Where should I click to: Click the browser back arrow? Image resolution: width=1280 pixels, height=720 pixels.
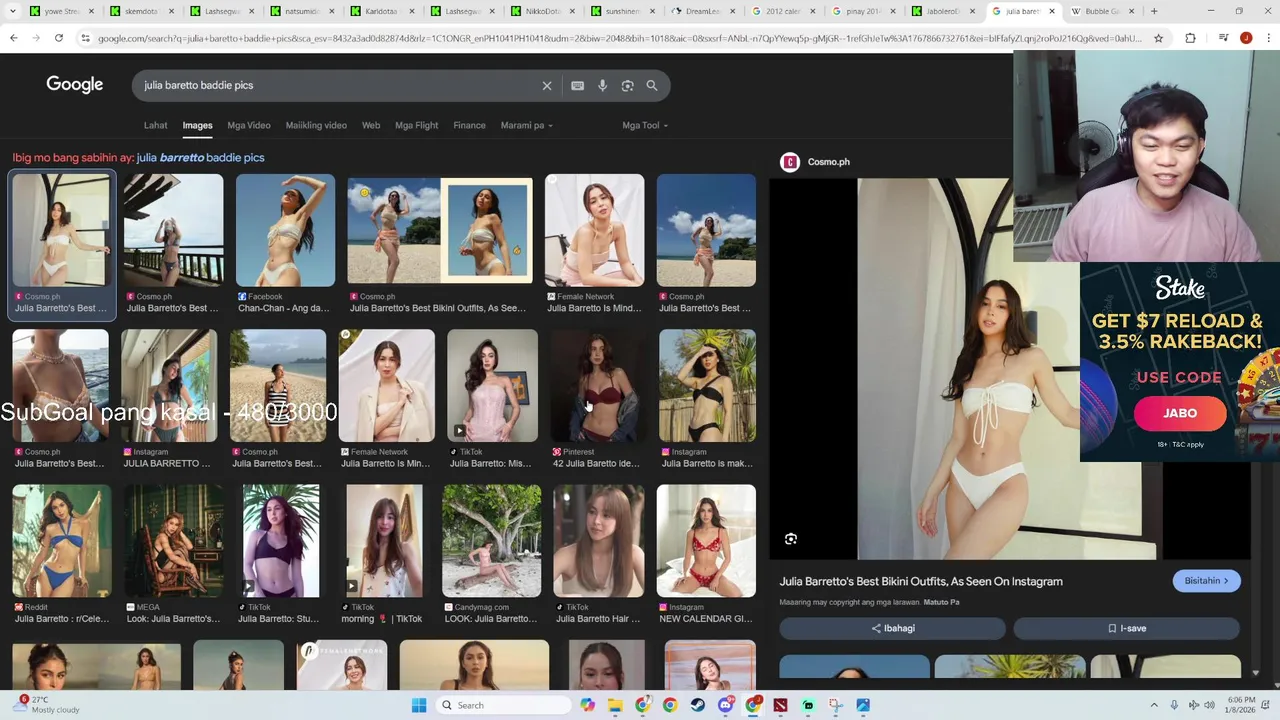pos(13,38)
